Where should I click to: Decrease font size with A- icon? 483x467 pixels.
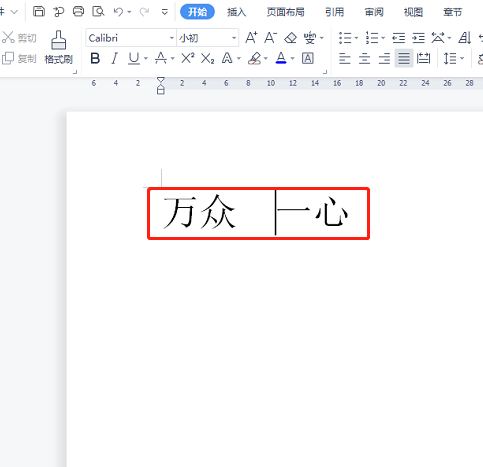(x=271, y=38)
